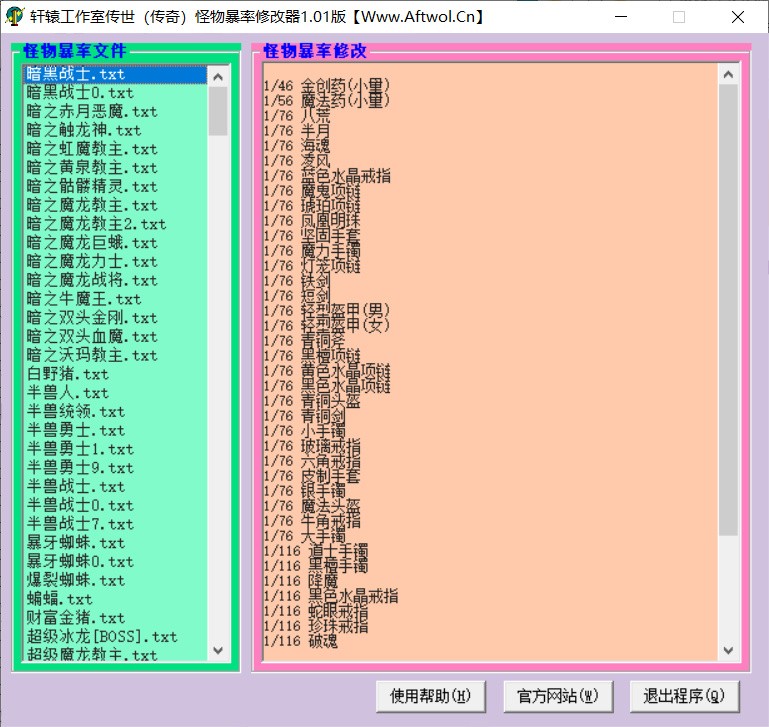This screenshot has width=769, height=727.
Task: Click file list scroll down arrow
Action: [x=218, y=650]
